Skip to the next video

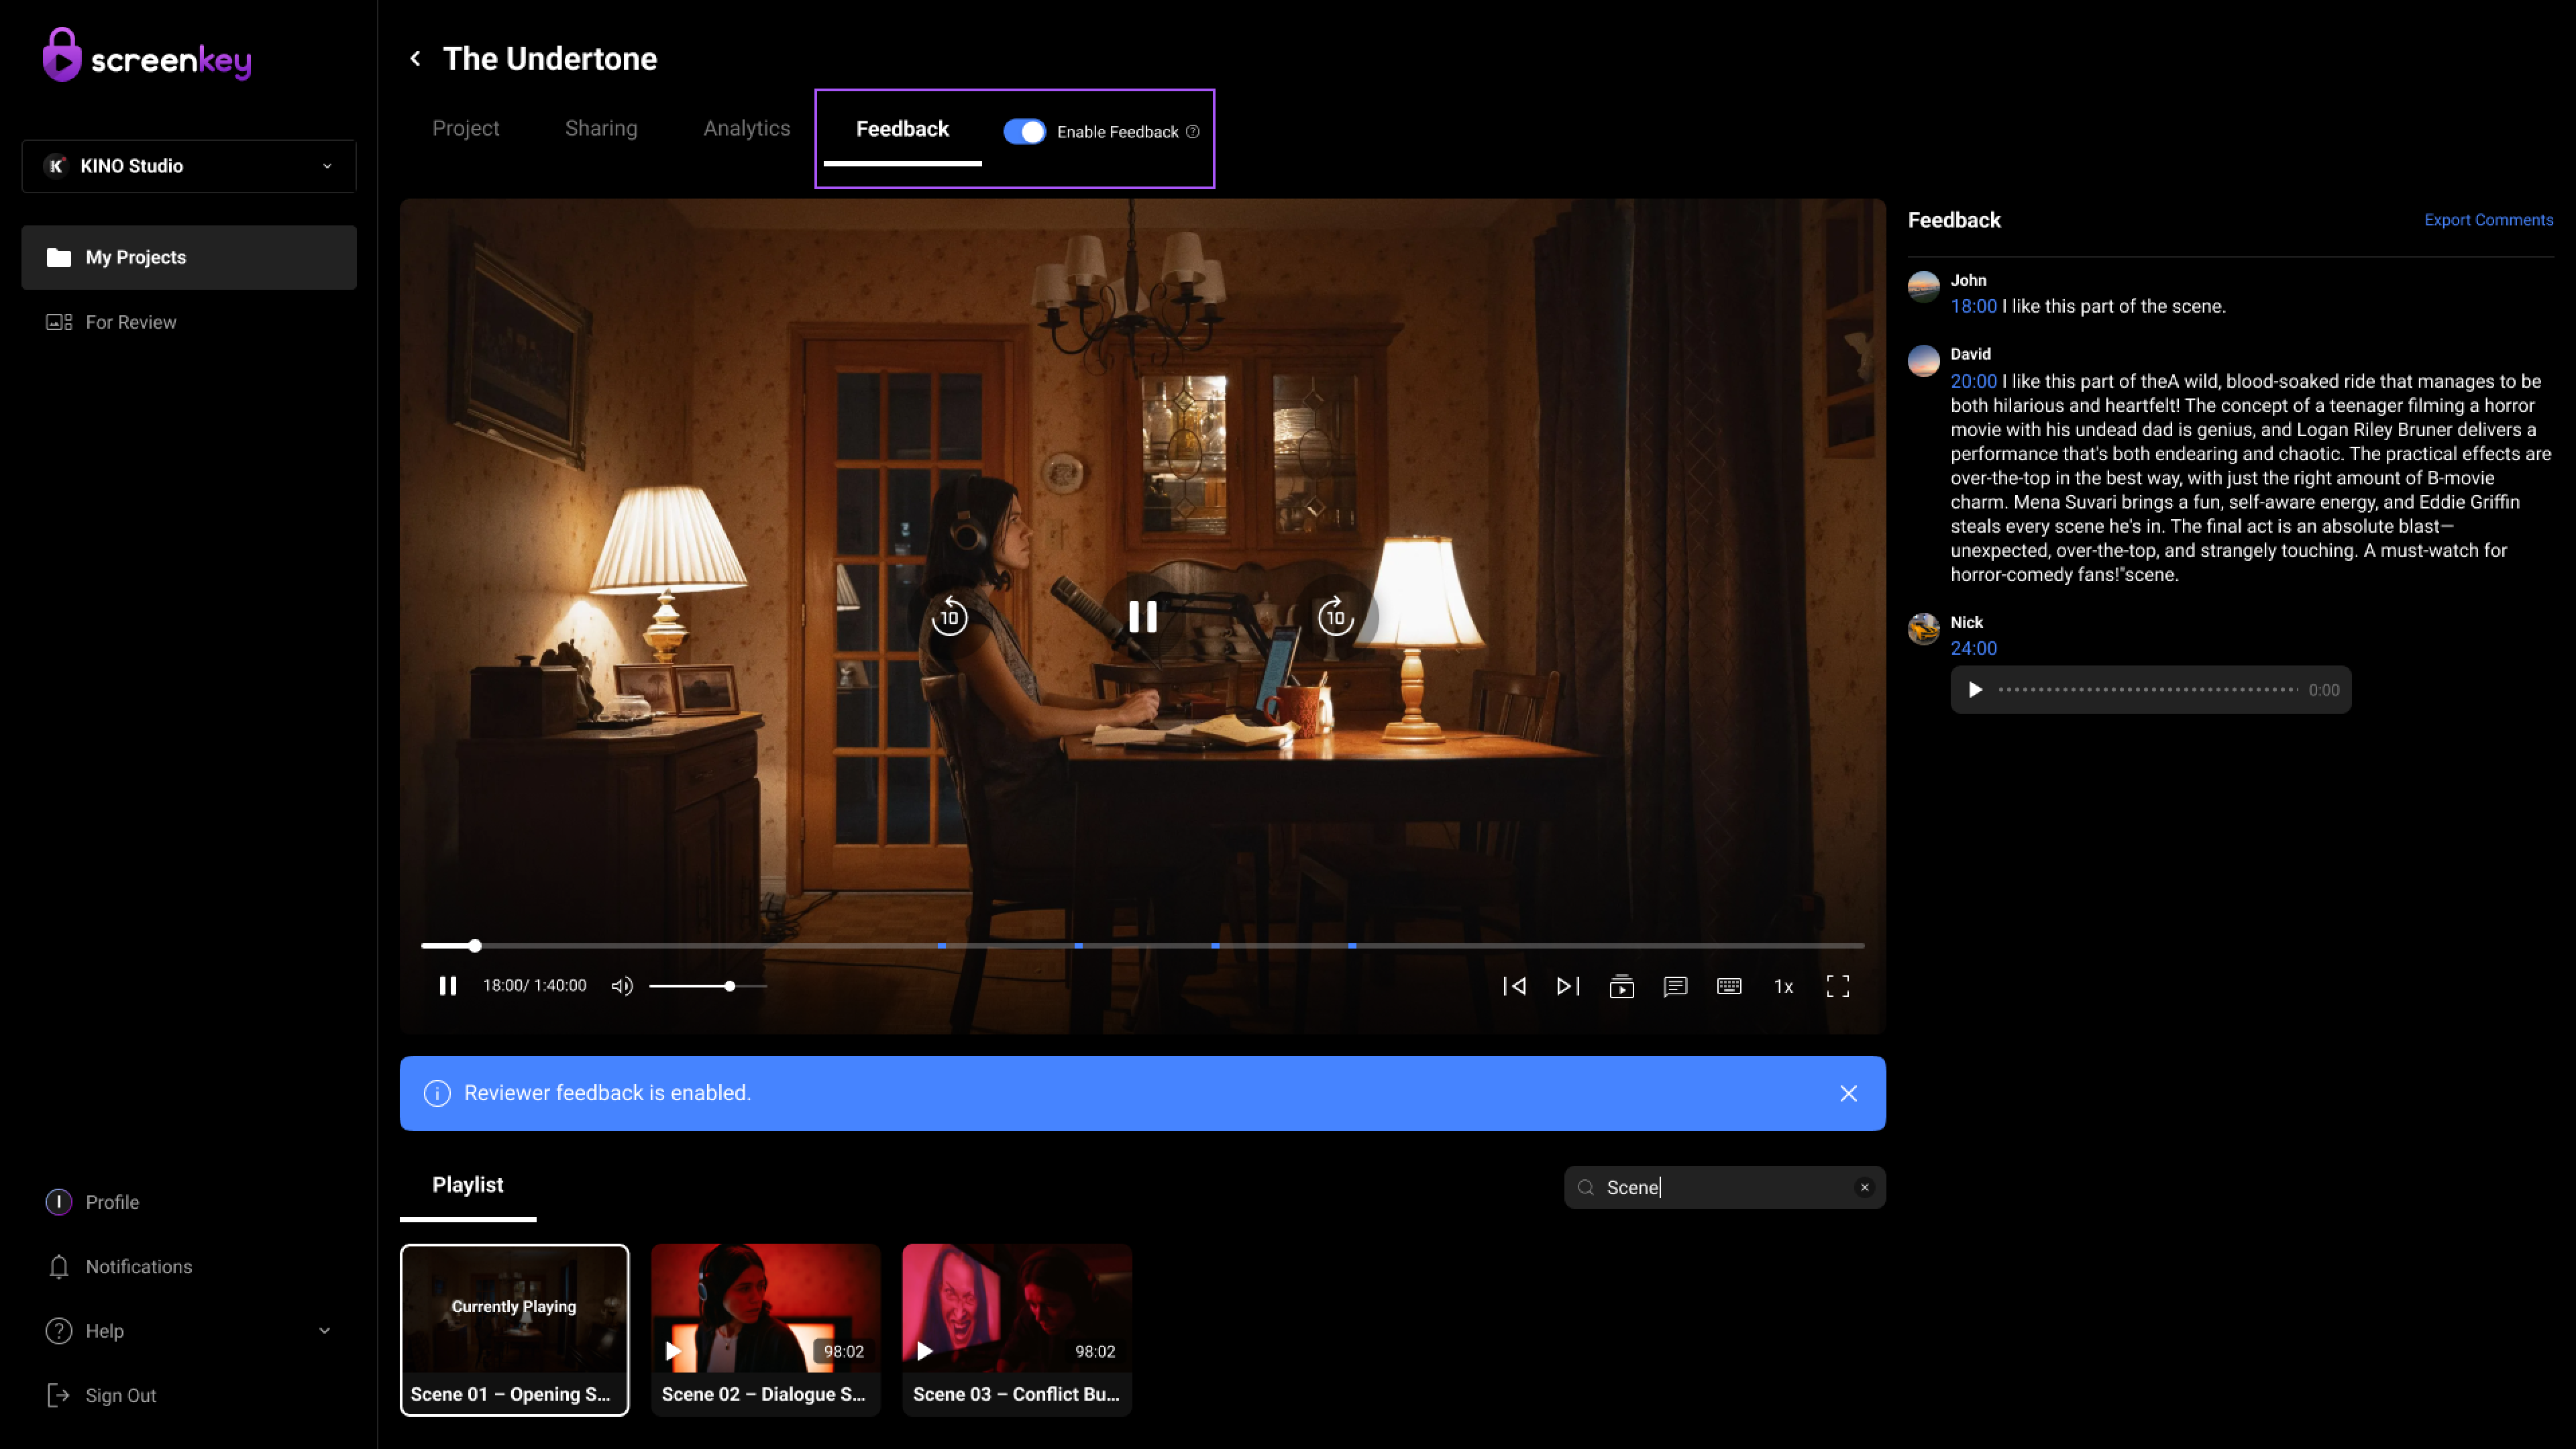[x=1567, y=986]
